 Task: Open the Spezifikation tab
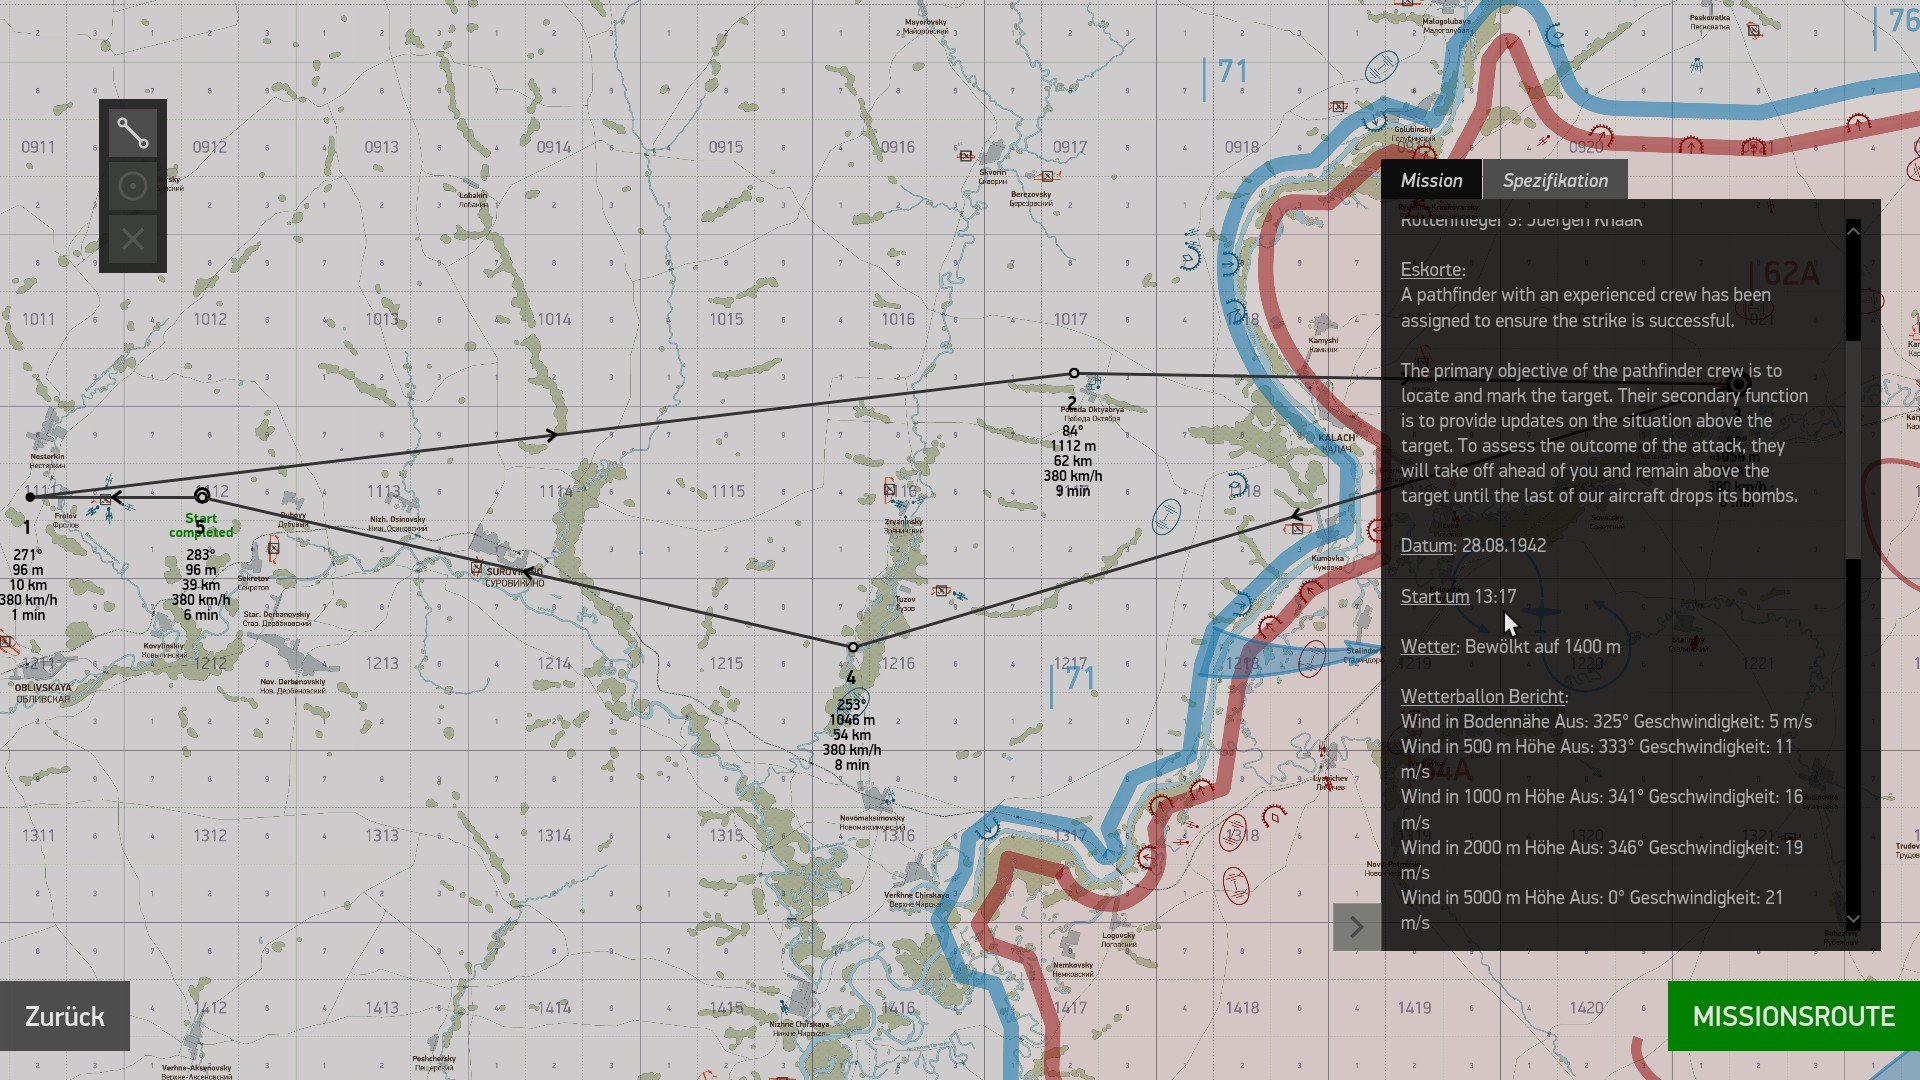pos(1555,180)
